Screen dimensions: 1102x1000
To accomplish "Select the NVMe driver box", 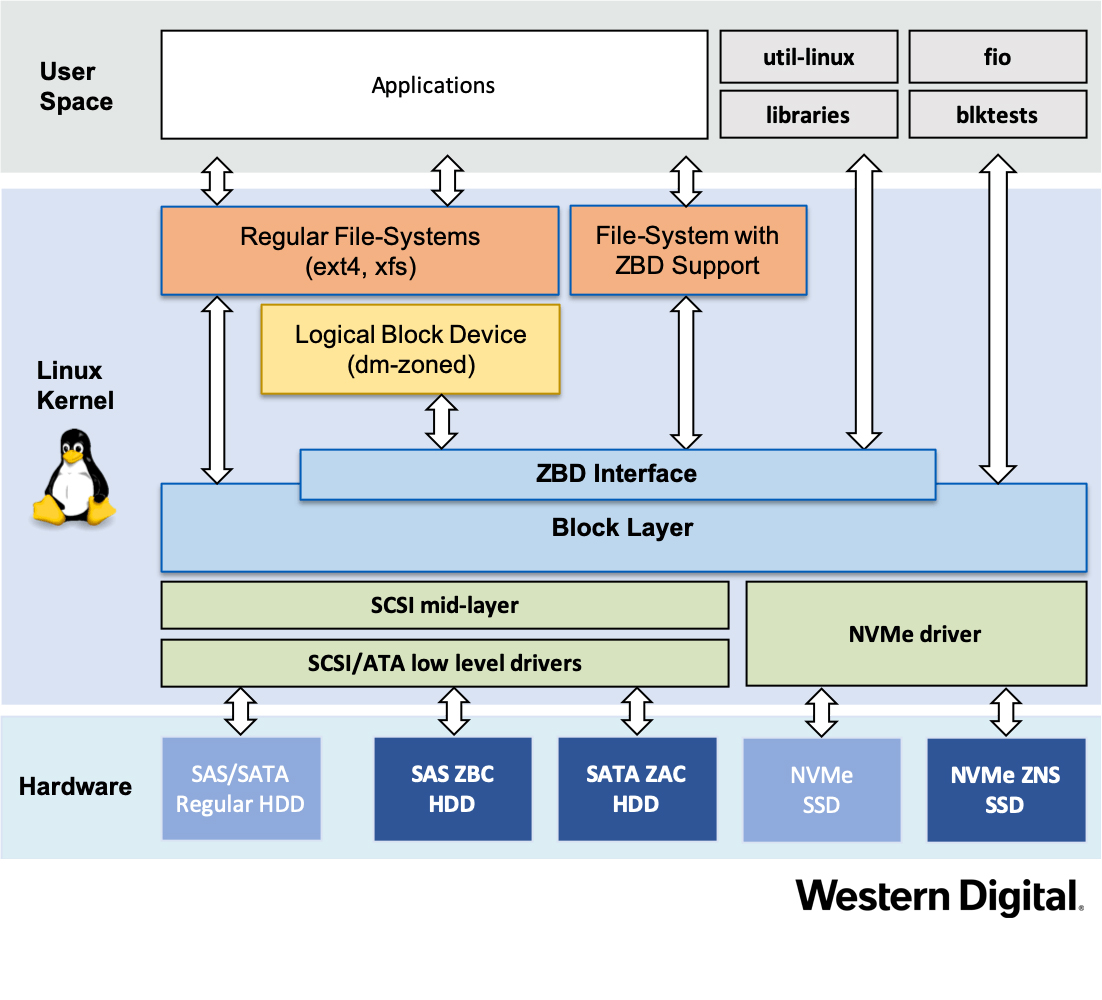I will 916,634.
